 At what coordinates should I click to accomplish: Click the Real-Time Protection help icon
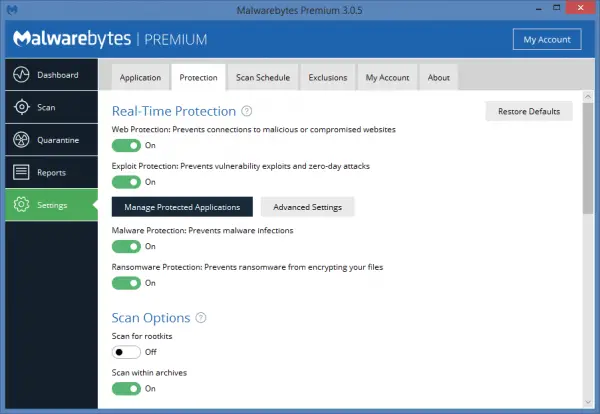[x=247, y=111]
